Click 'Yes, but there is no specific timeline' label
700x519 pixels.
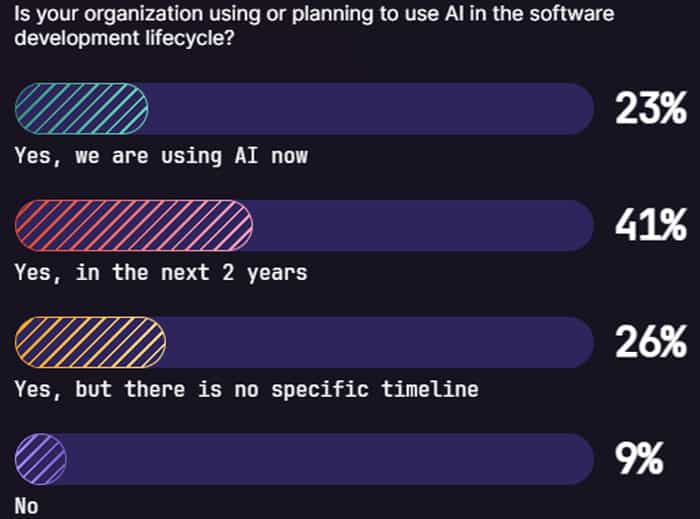pos(246,390)
